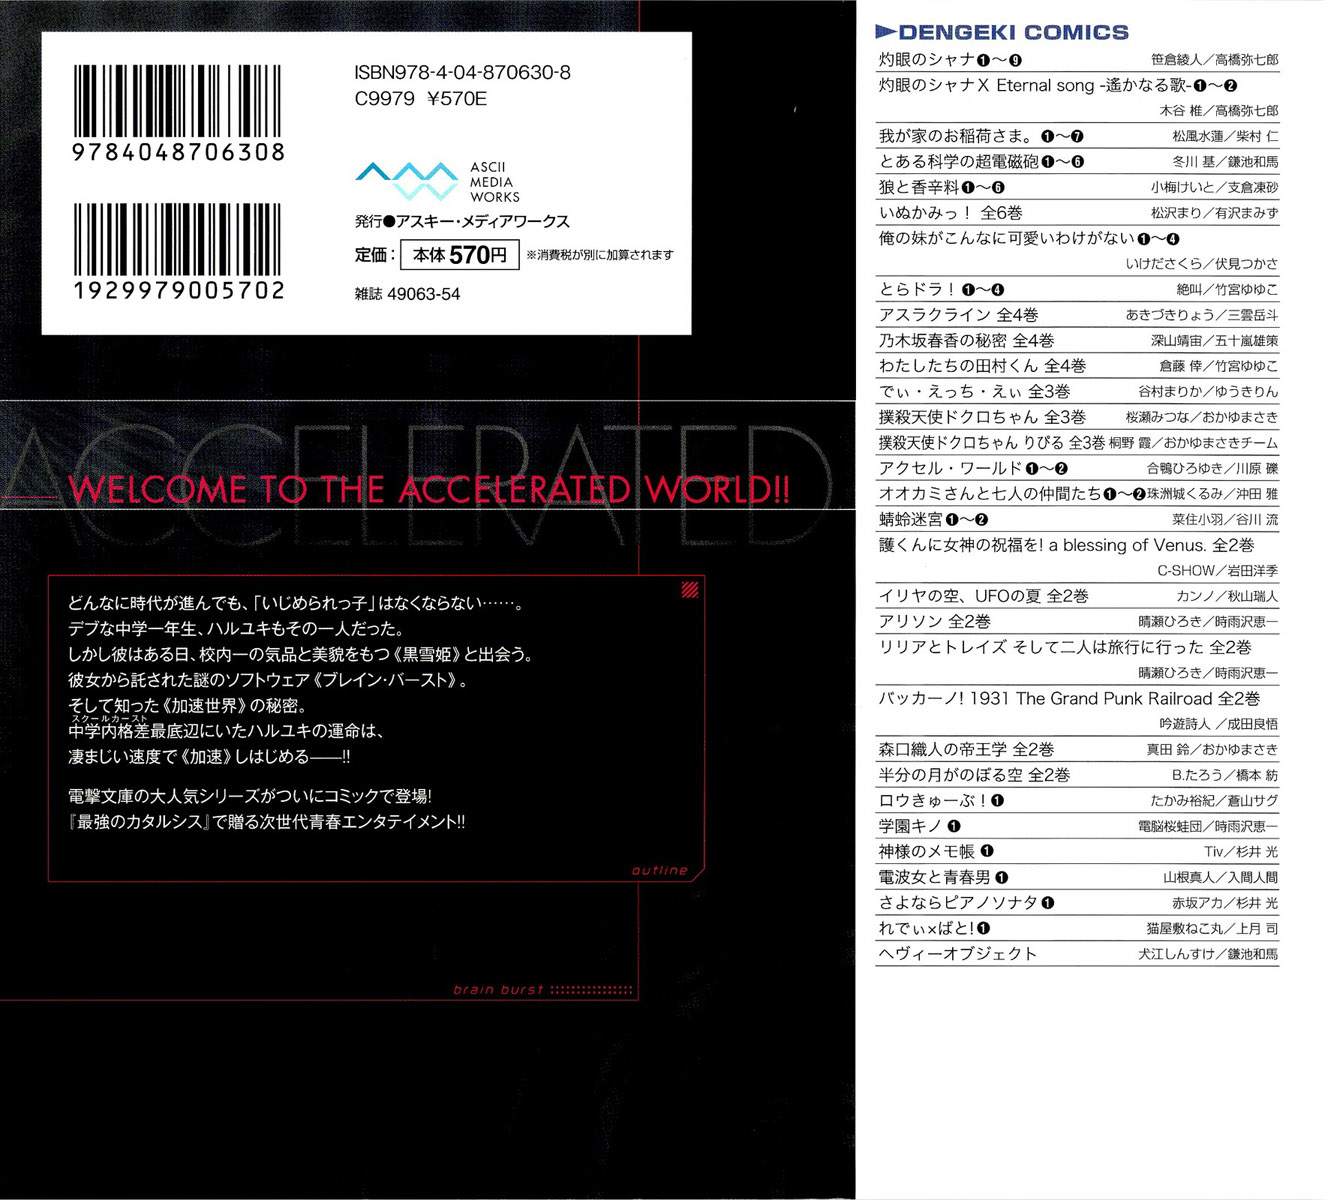The image size is (1331, 1200).
Task: Click author credit C-SHOW／岩田洋季
Action: click(1218, 571)
